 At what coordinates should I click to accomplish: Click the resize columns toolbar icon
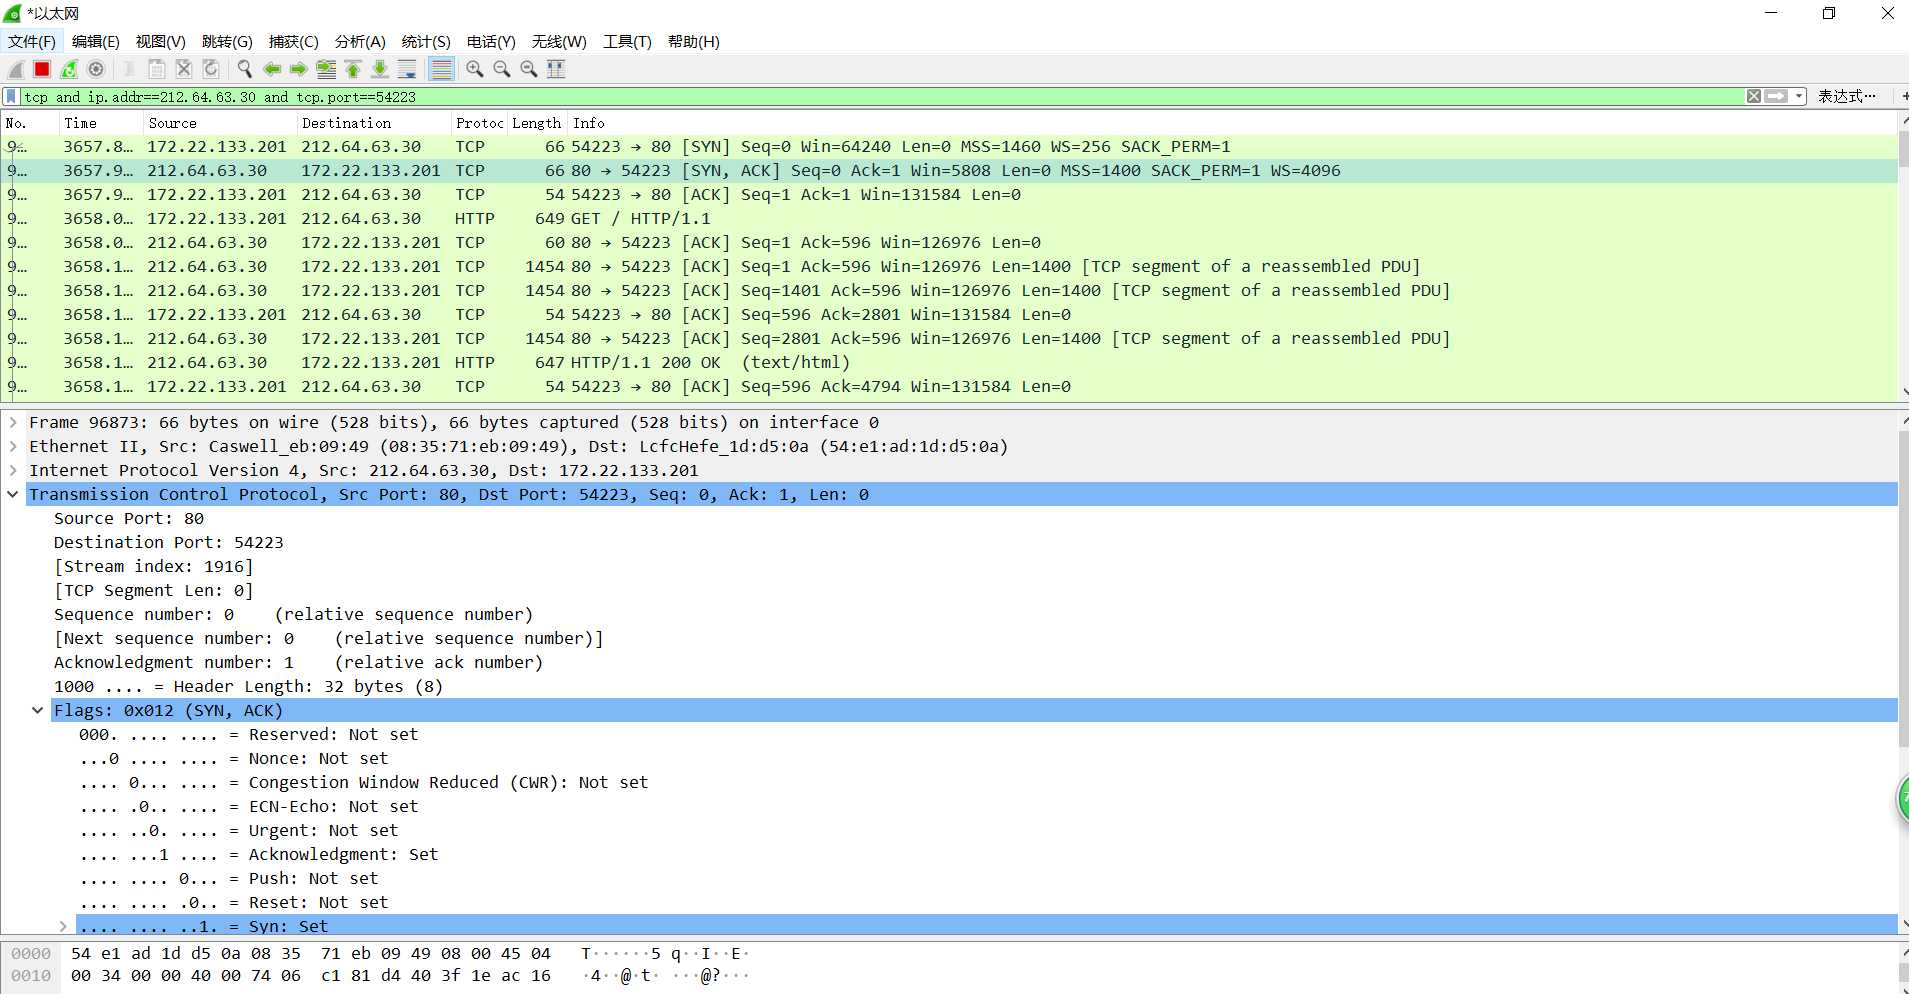(x=556, y=69)
